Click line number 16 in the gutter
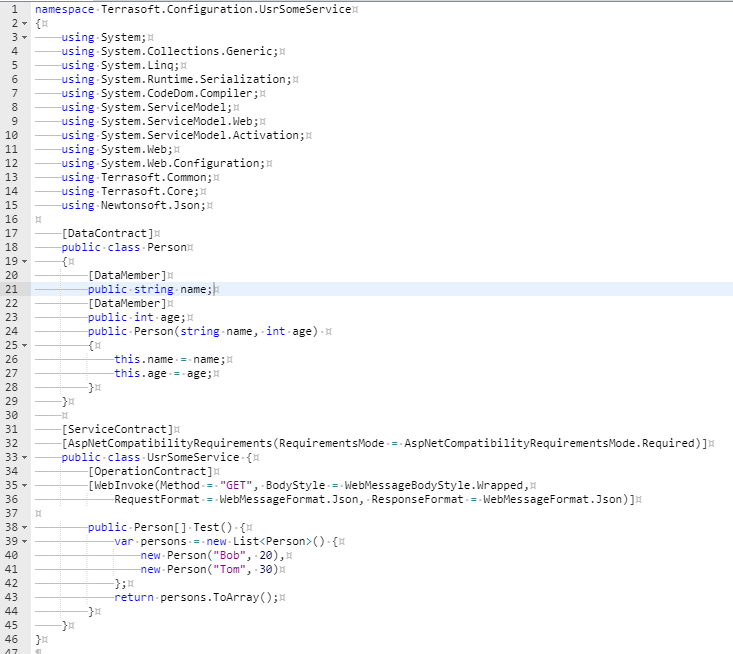This screenshot has width=733, height=654. pyautogui.click(x=12, y=219)
